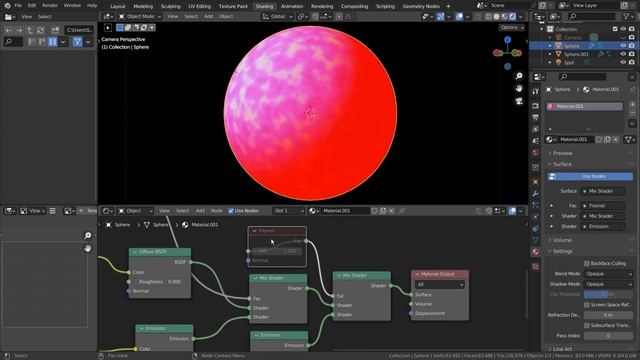Create a new folder in file browser

click(55, 30)
